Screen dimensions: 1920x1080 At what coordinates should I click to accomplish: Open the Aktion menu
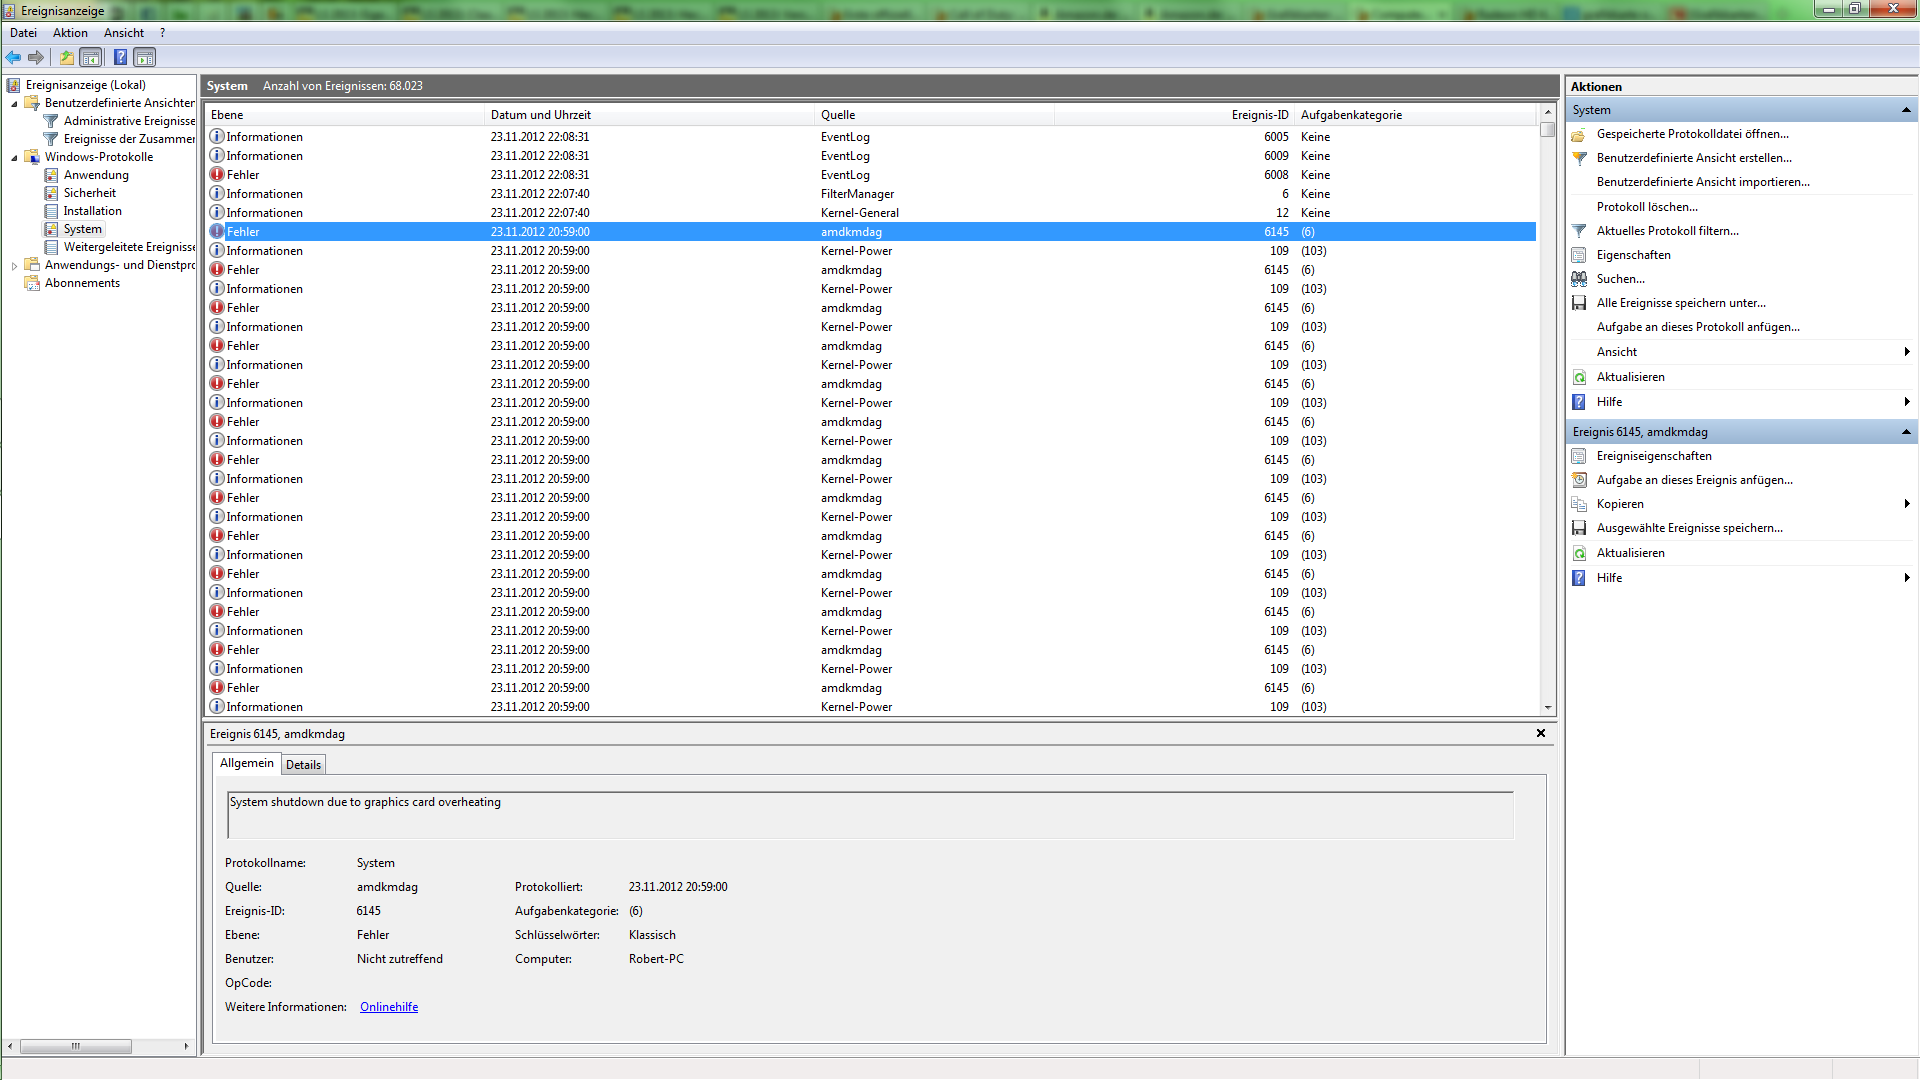click(x=70, y=33)
